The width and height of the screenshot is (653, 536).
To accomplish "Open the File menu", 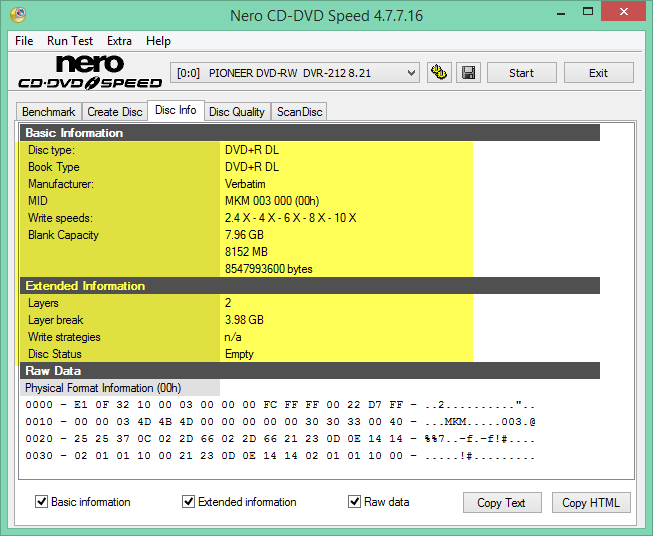I will [24, 41].
